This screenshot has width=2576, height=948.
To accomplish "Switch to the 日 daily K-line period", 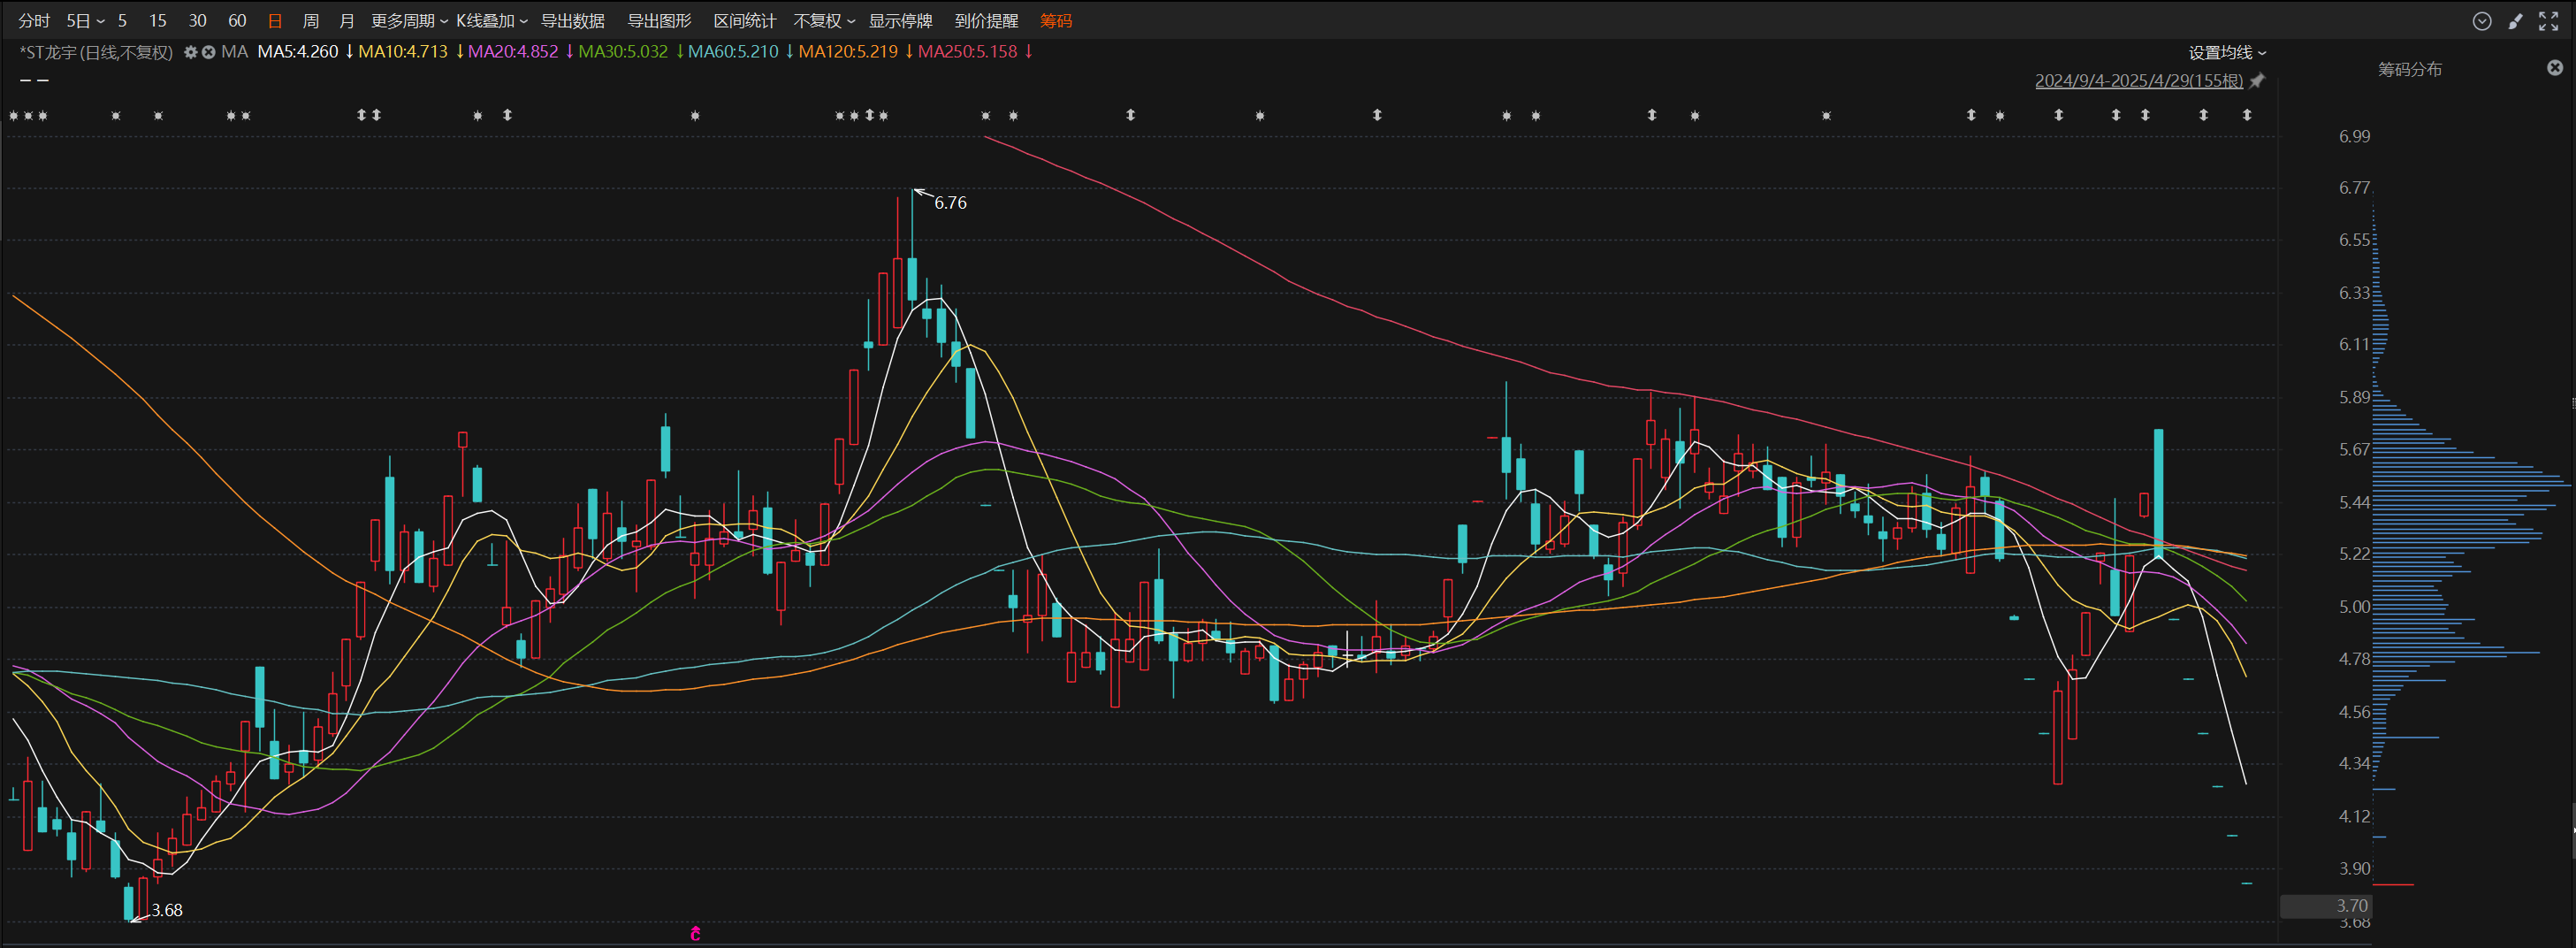I will click(x=275, y=21).
